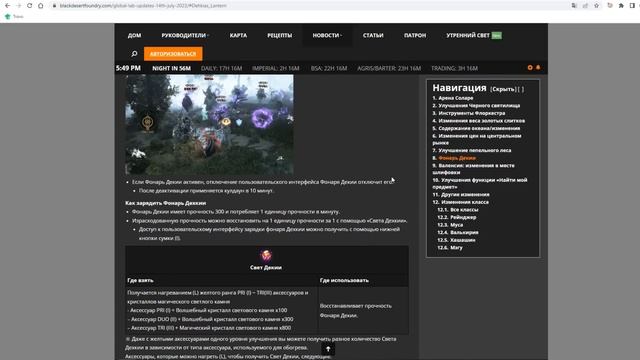The image size is (640, 360).
Task: Go to subsection 12.3. Муса
Action: pos(450,225)
